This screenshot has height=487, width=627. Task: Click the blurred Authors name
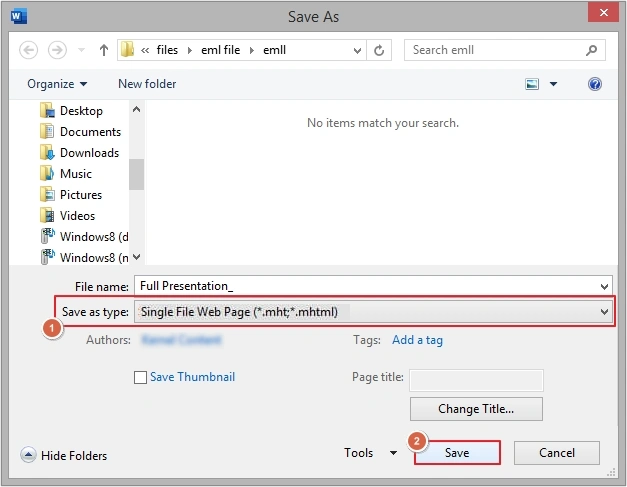[x=181, y=340]
